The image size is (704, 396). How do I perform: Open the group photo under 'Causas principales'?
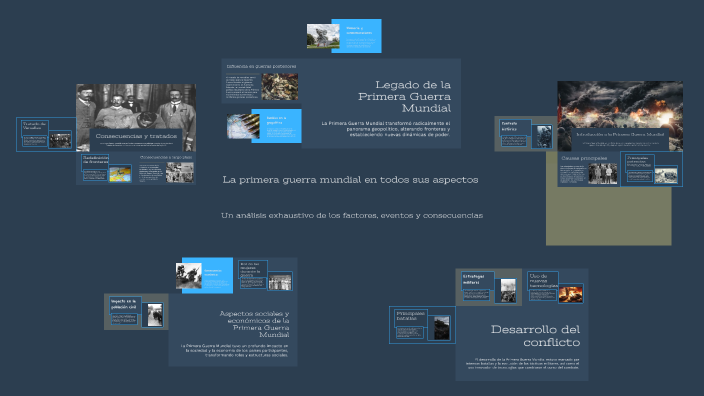(x=603, y=174)
